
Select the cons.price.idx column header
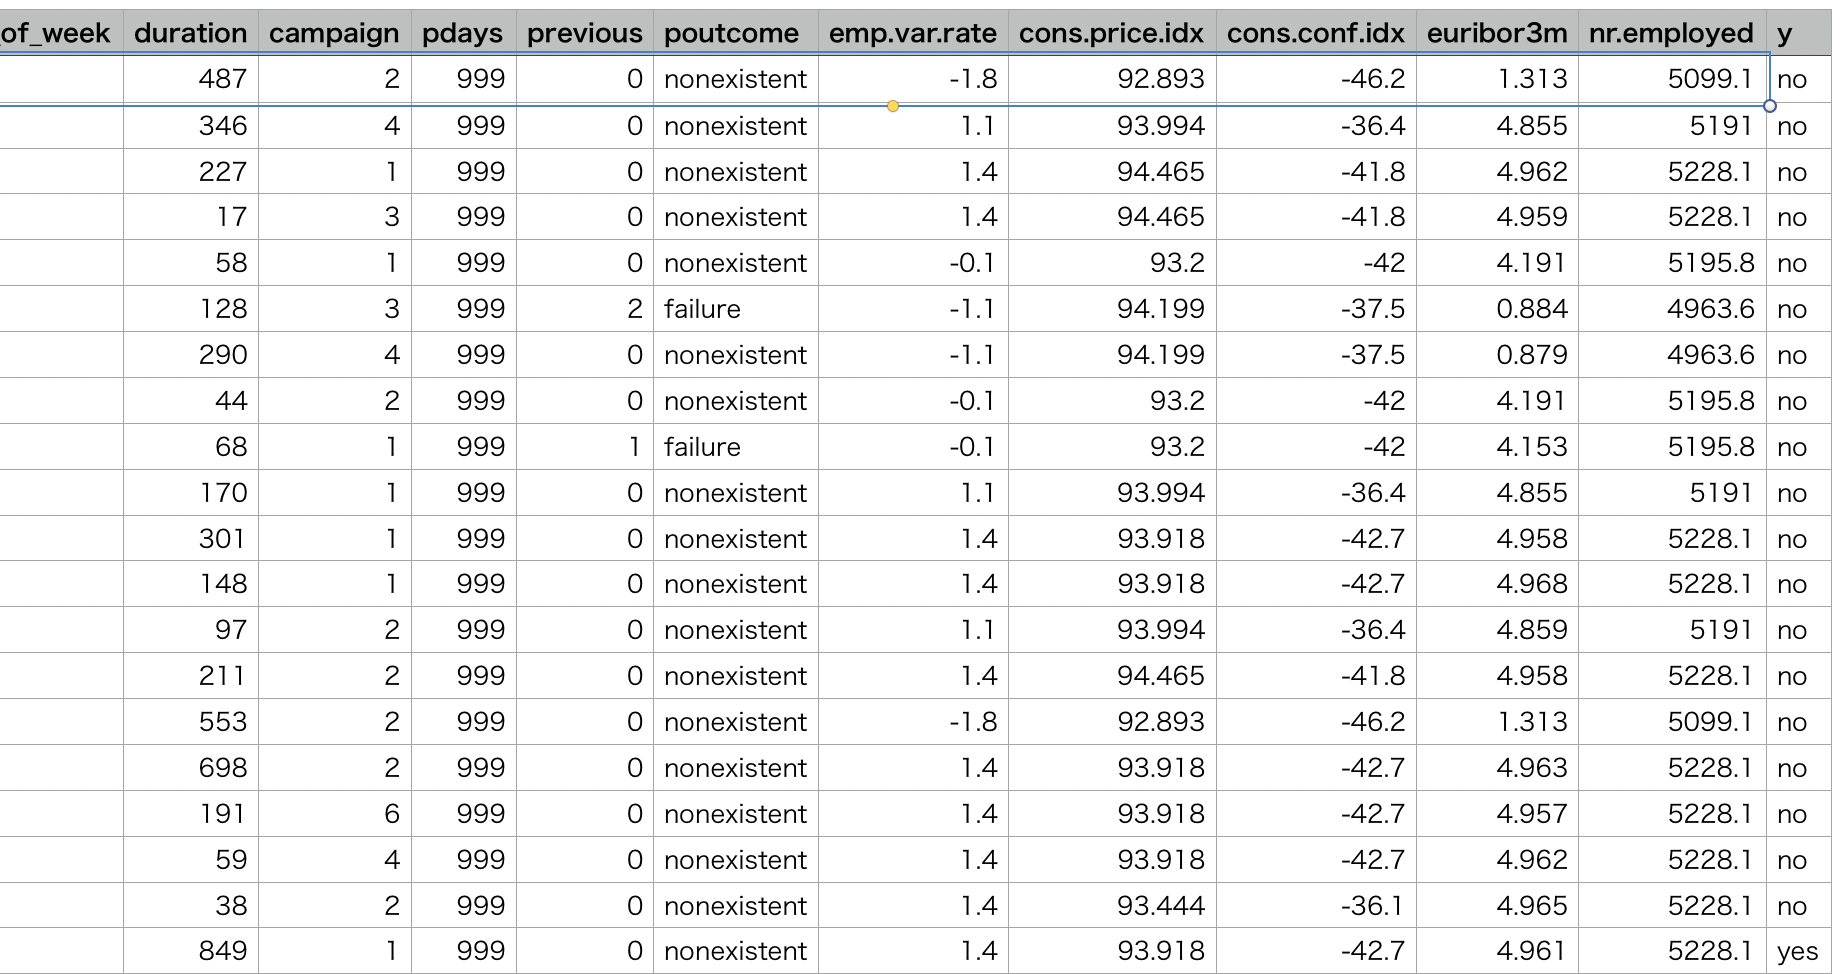(x=1112, y=33)
